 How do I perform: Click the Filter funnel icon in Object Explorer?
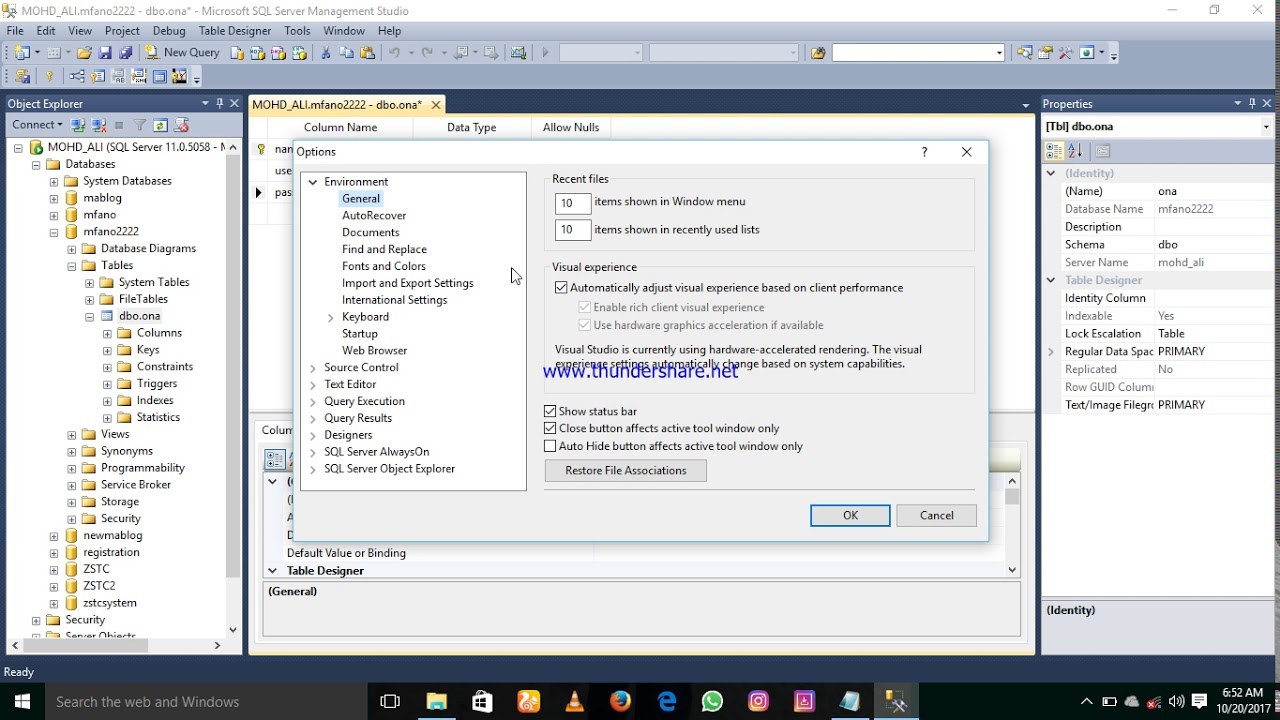[x=140, y=125]
